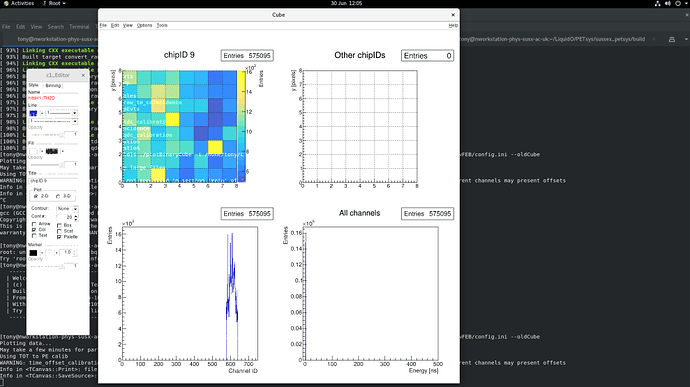Open the Activities overview
Screen dimensions: 690x387
pos(19,3)
